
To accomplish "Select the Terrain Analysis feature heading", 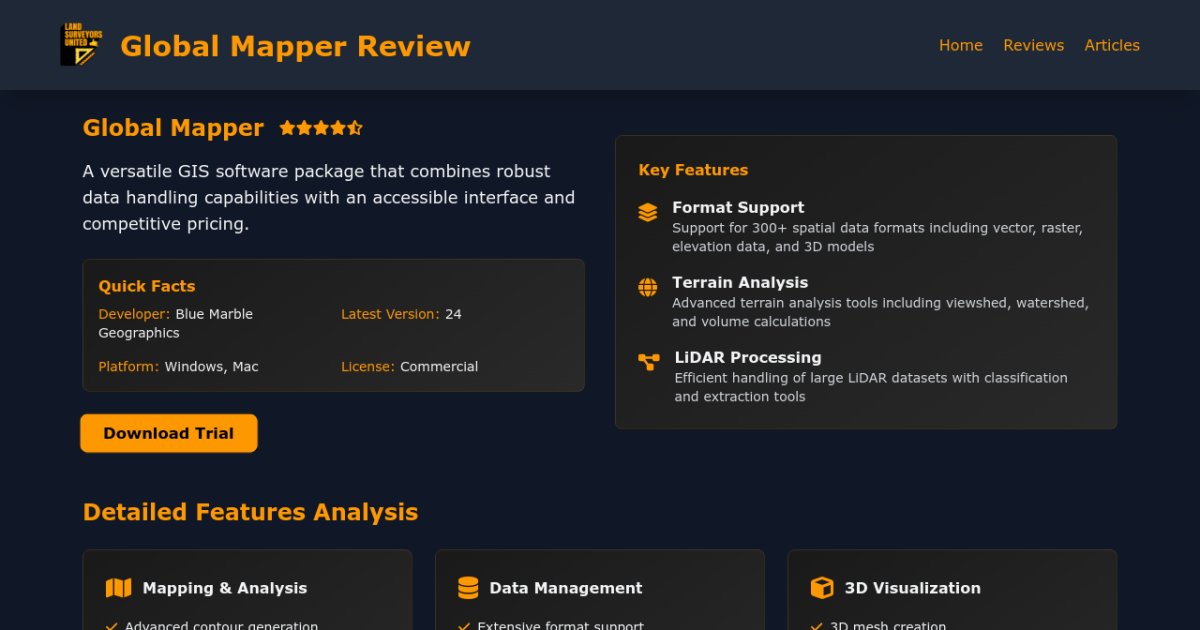I will click(x=740, y=282).
